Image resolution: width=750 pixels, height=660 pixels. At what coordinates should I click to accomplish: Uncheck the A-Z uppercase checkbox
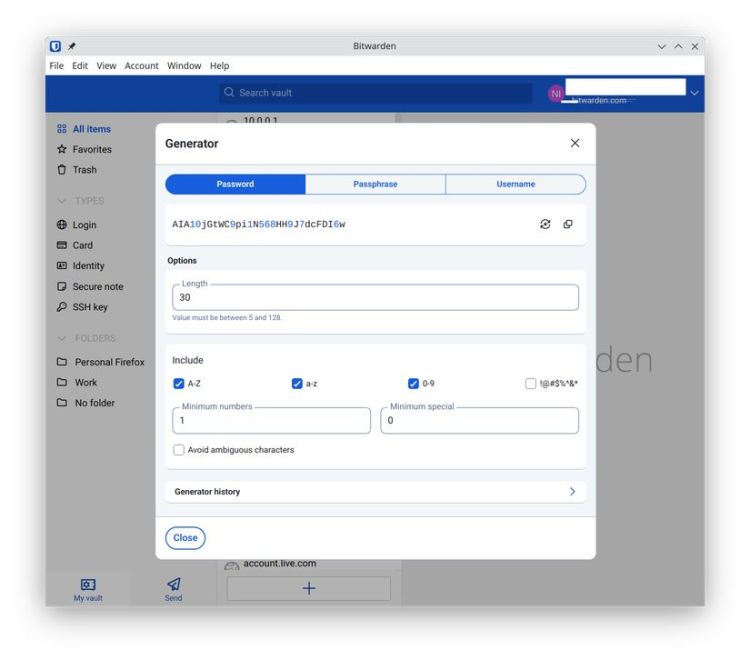point(179,383)
